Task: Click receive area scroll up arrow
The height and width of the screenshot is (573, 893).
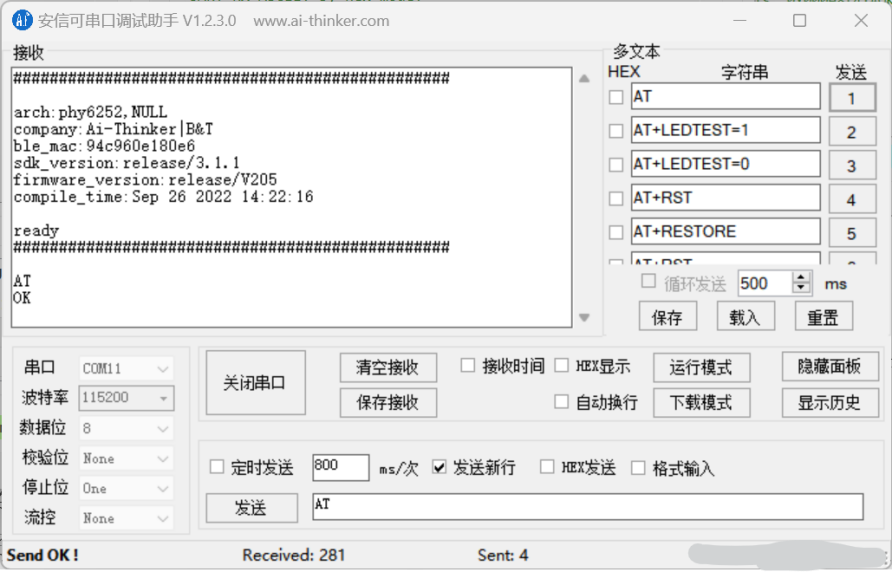Action: click(x=584, y=79)
